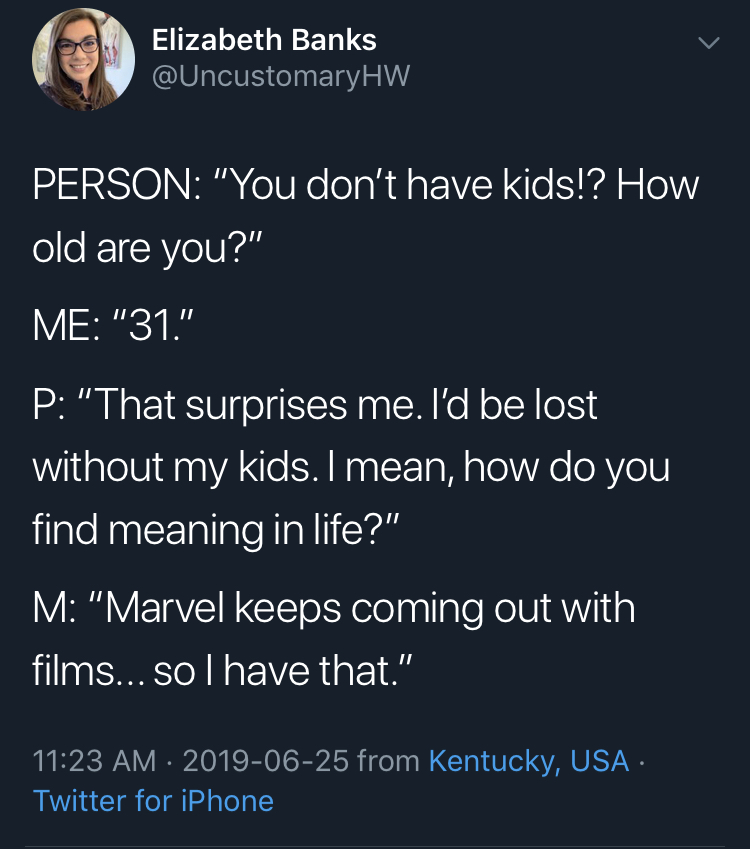Open the tweet options chevron menu
750x849 pixels.
(708, 44)
